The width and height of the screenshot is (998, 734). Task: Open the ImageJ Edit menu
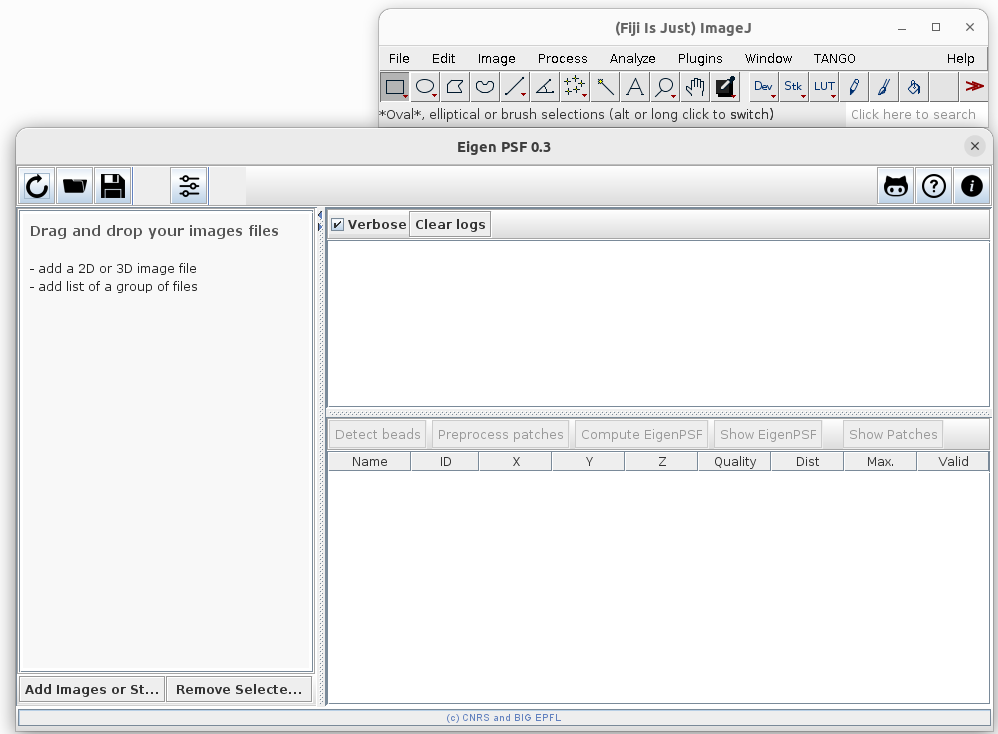(443, 59)
